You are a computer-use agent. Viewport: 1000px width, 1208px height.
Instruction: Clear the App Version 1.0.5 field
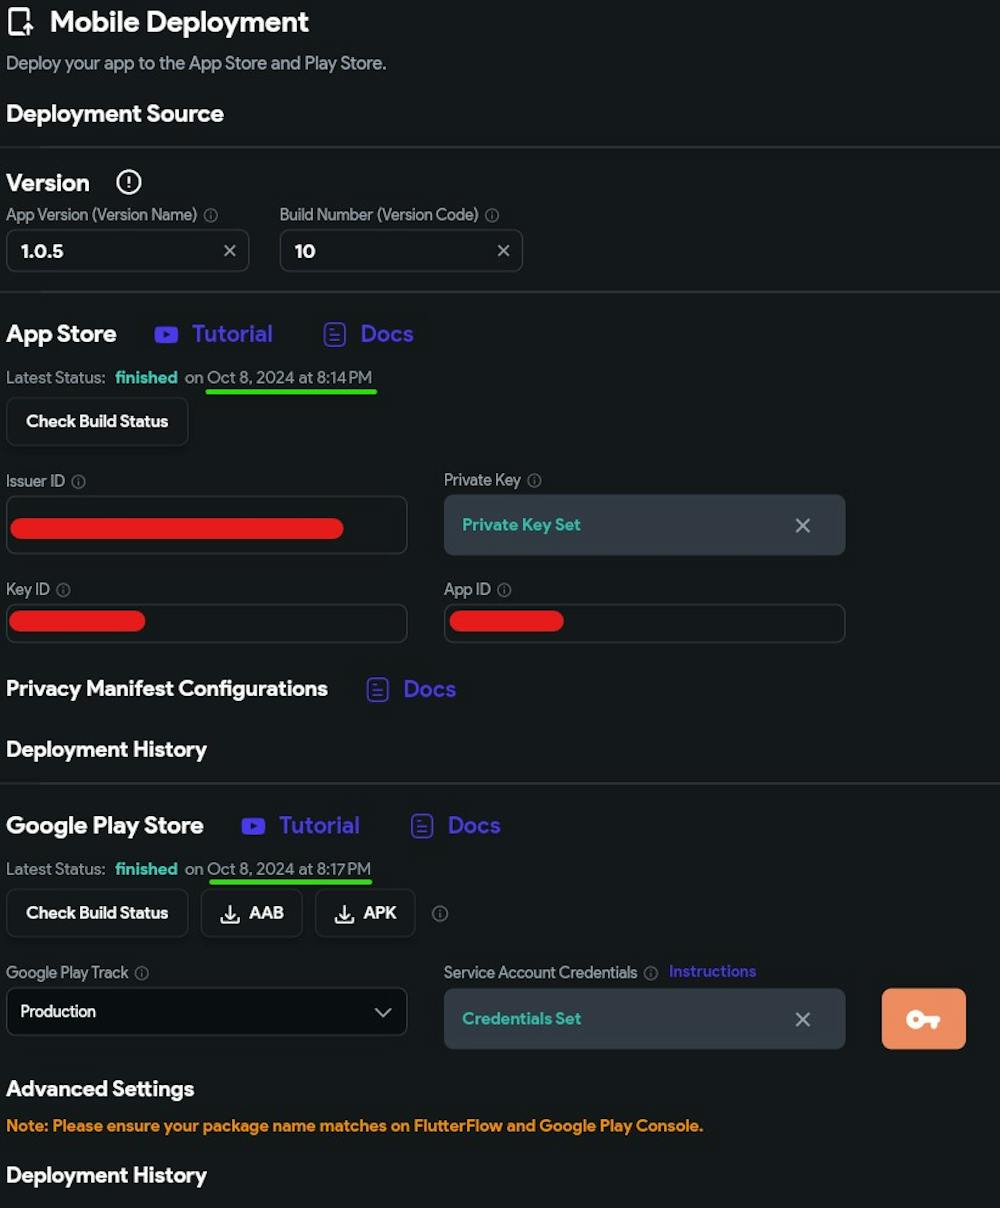pos(230,251)
